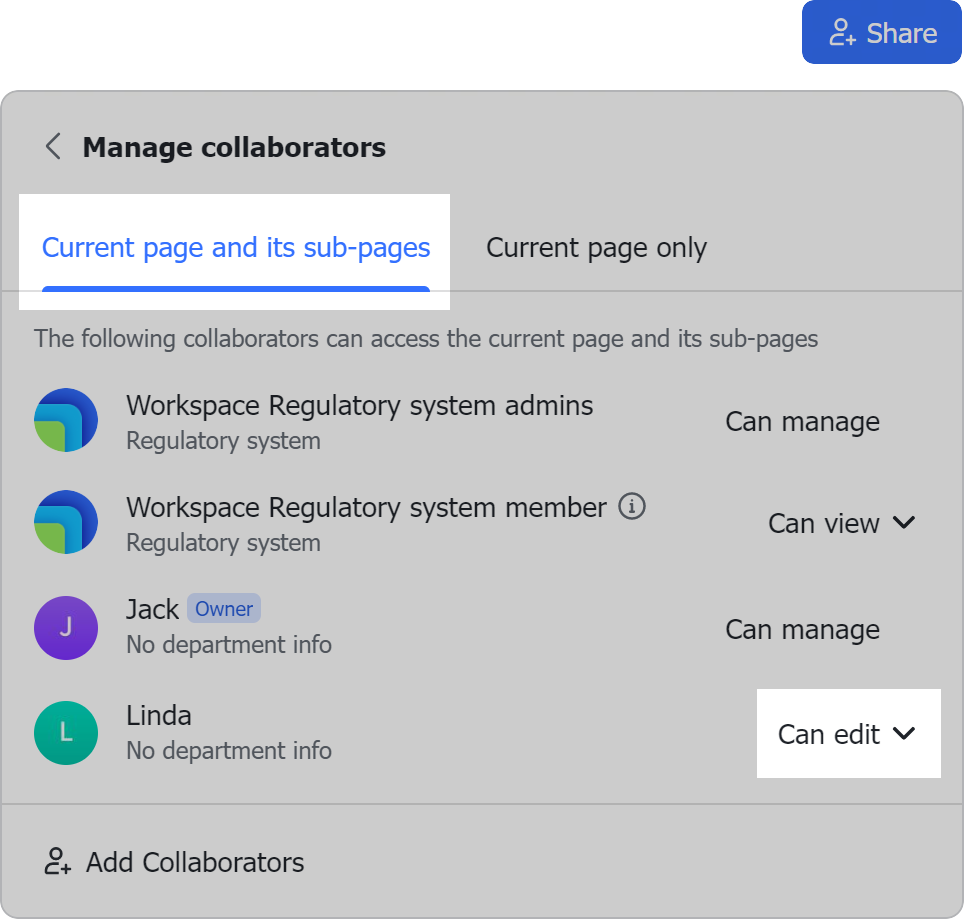Click the Add Collaborators person-plus icon
Screen dimensions: 964x919
(58, 862)
